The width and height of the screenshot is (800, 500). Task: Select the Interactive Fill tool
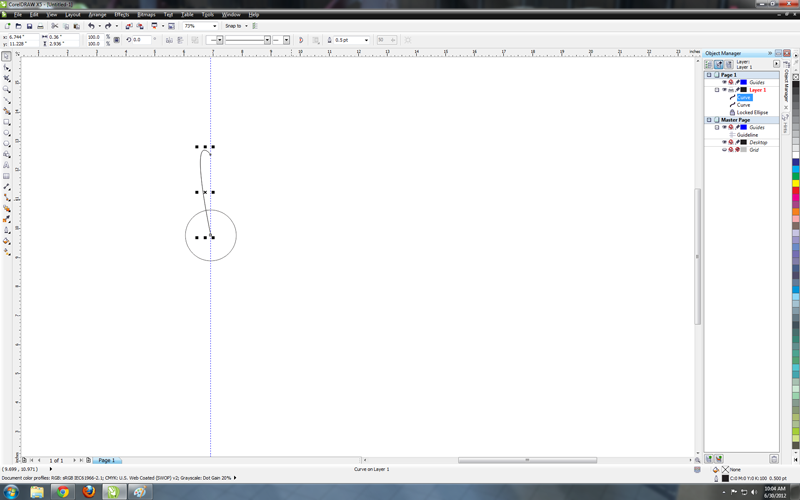pos(6,252)
